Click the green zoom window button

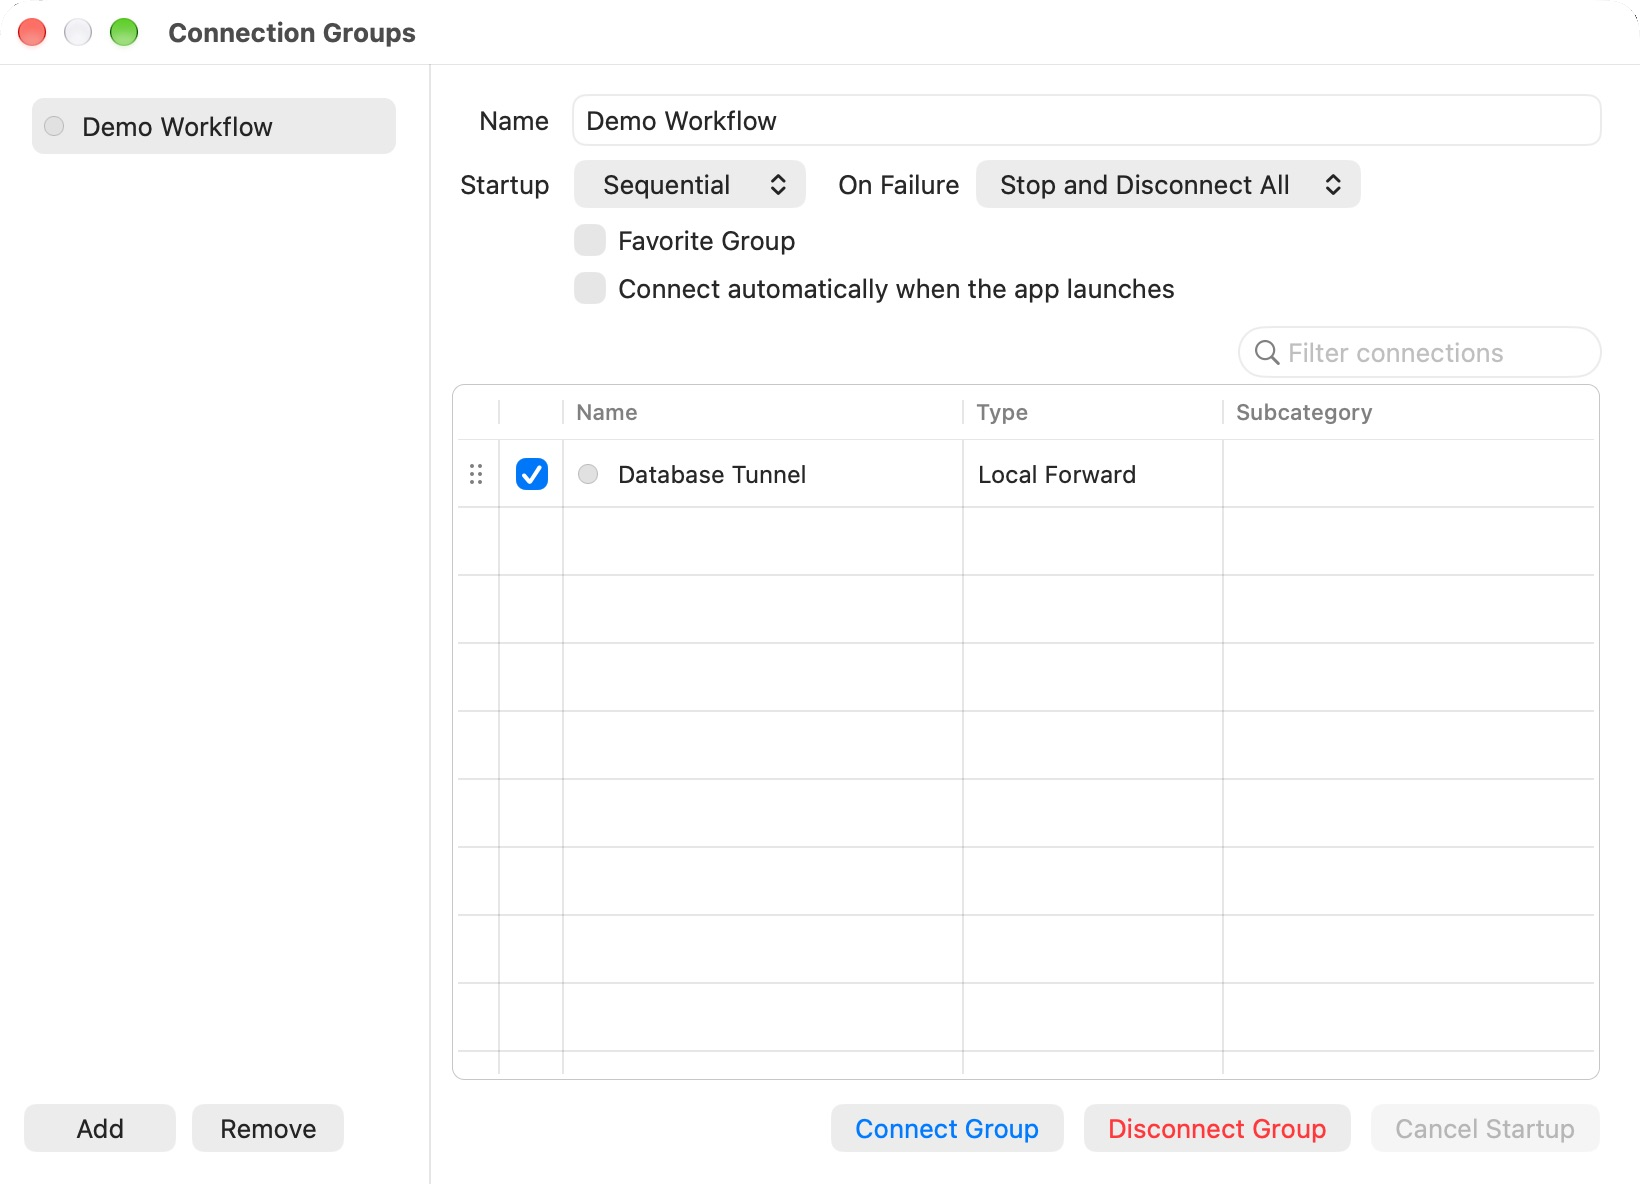click(x=124, y=32)
